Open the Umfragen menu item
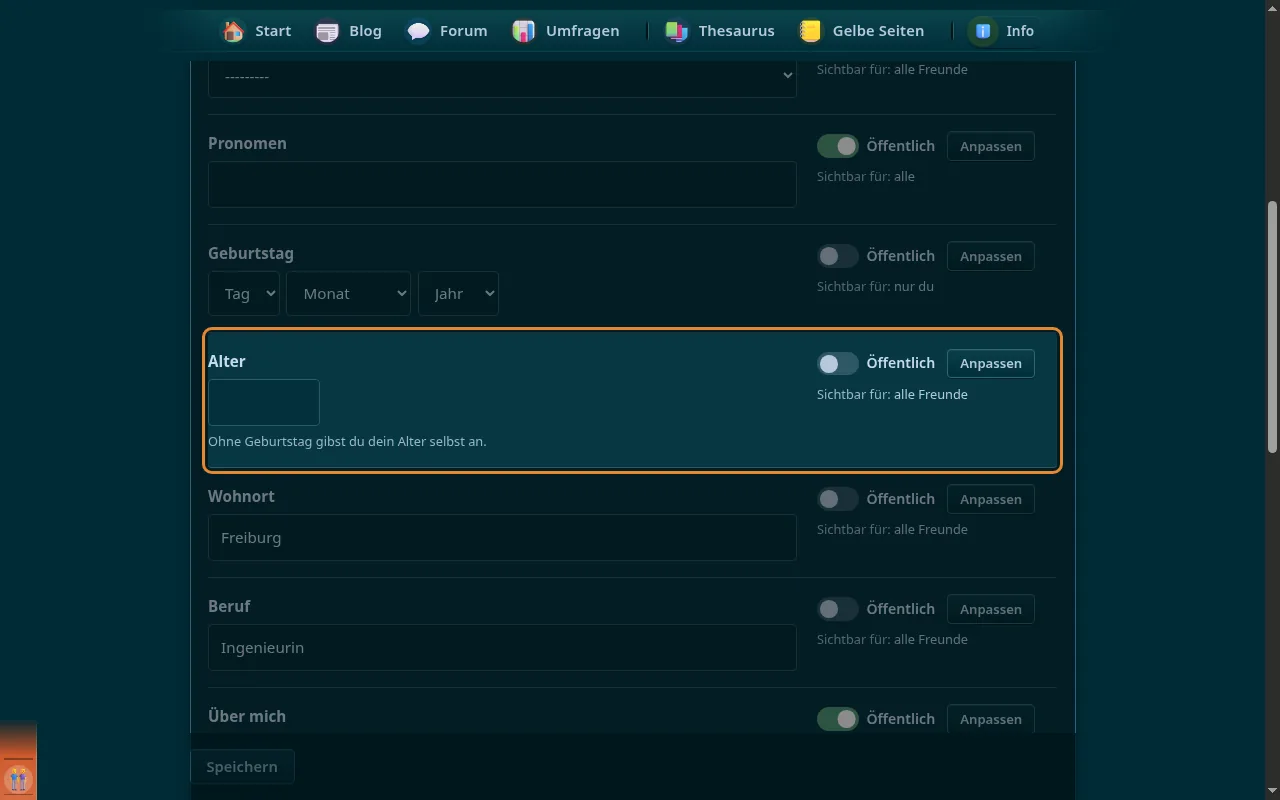The image size is (1280, 800). click(x=566, y=31)
